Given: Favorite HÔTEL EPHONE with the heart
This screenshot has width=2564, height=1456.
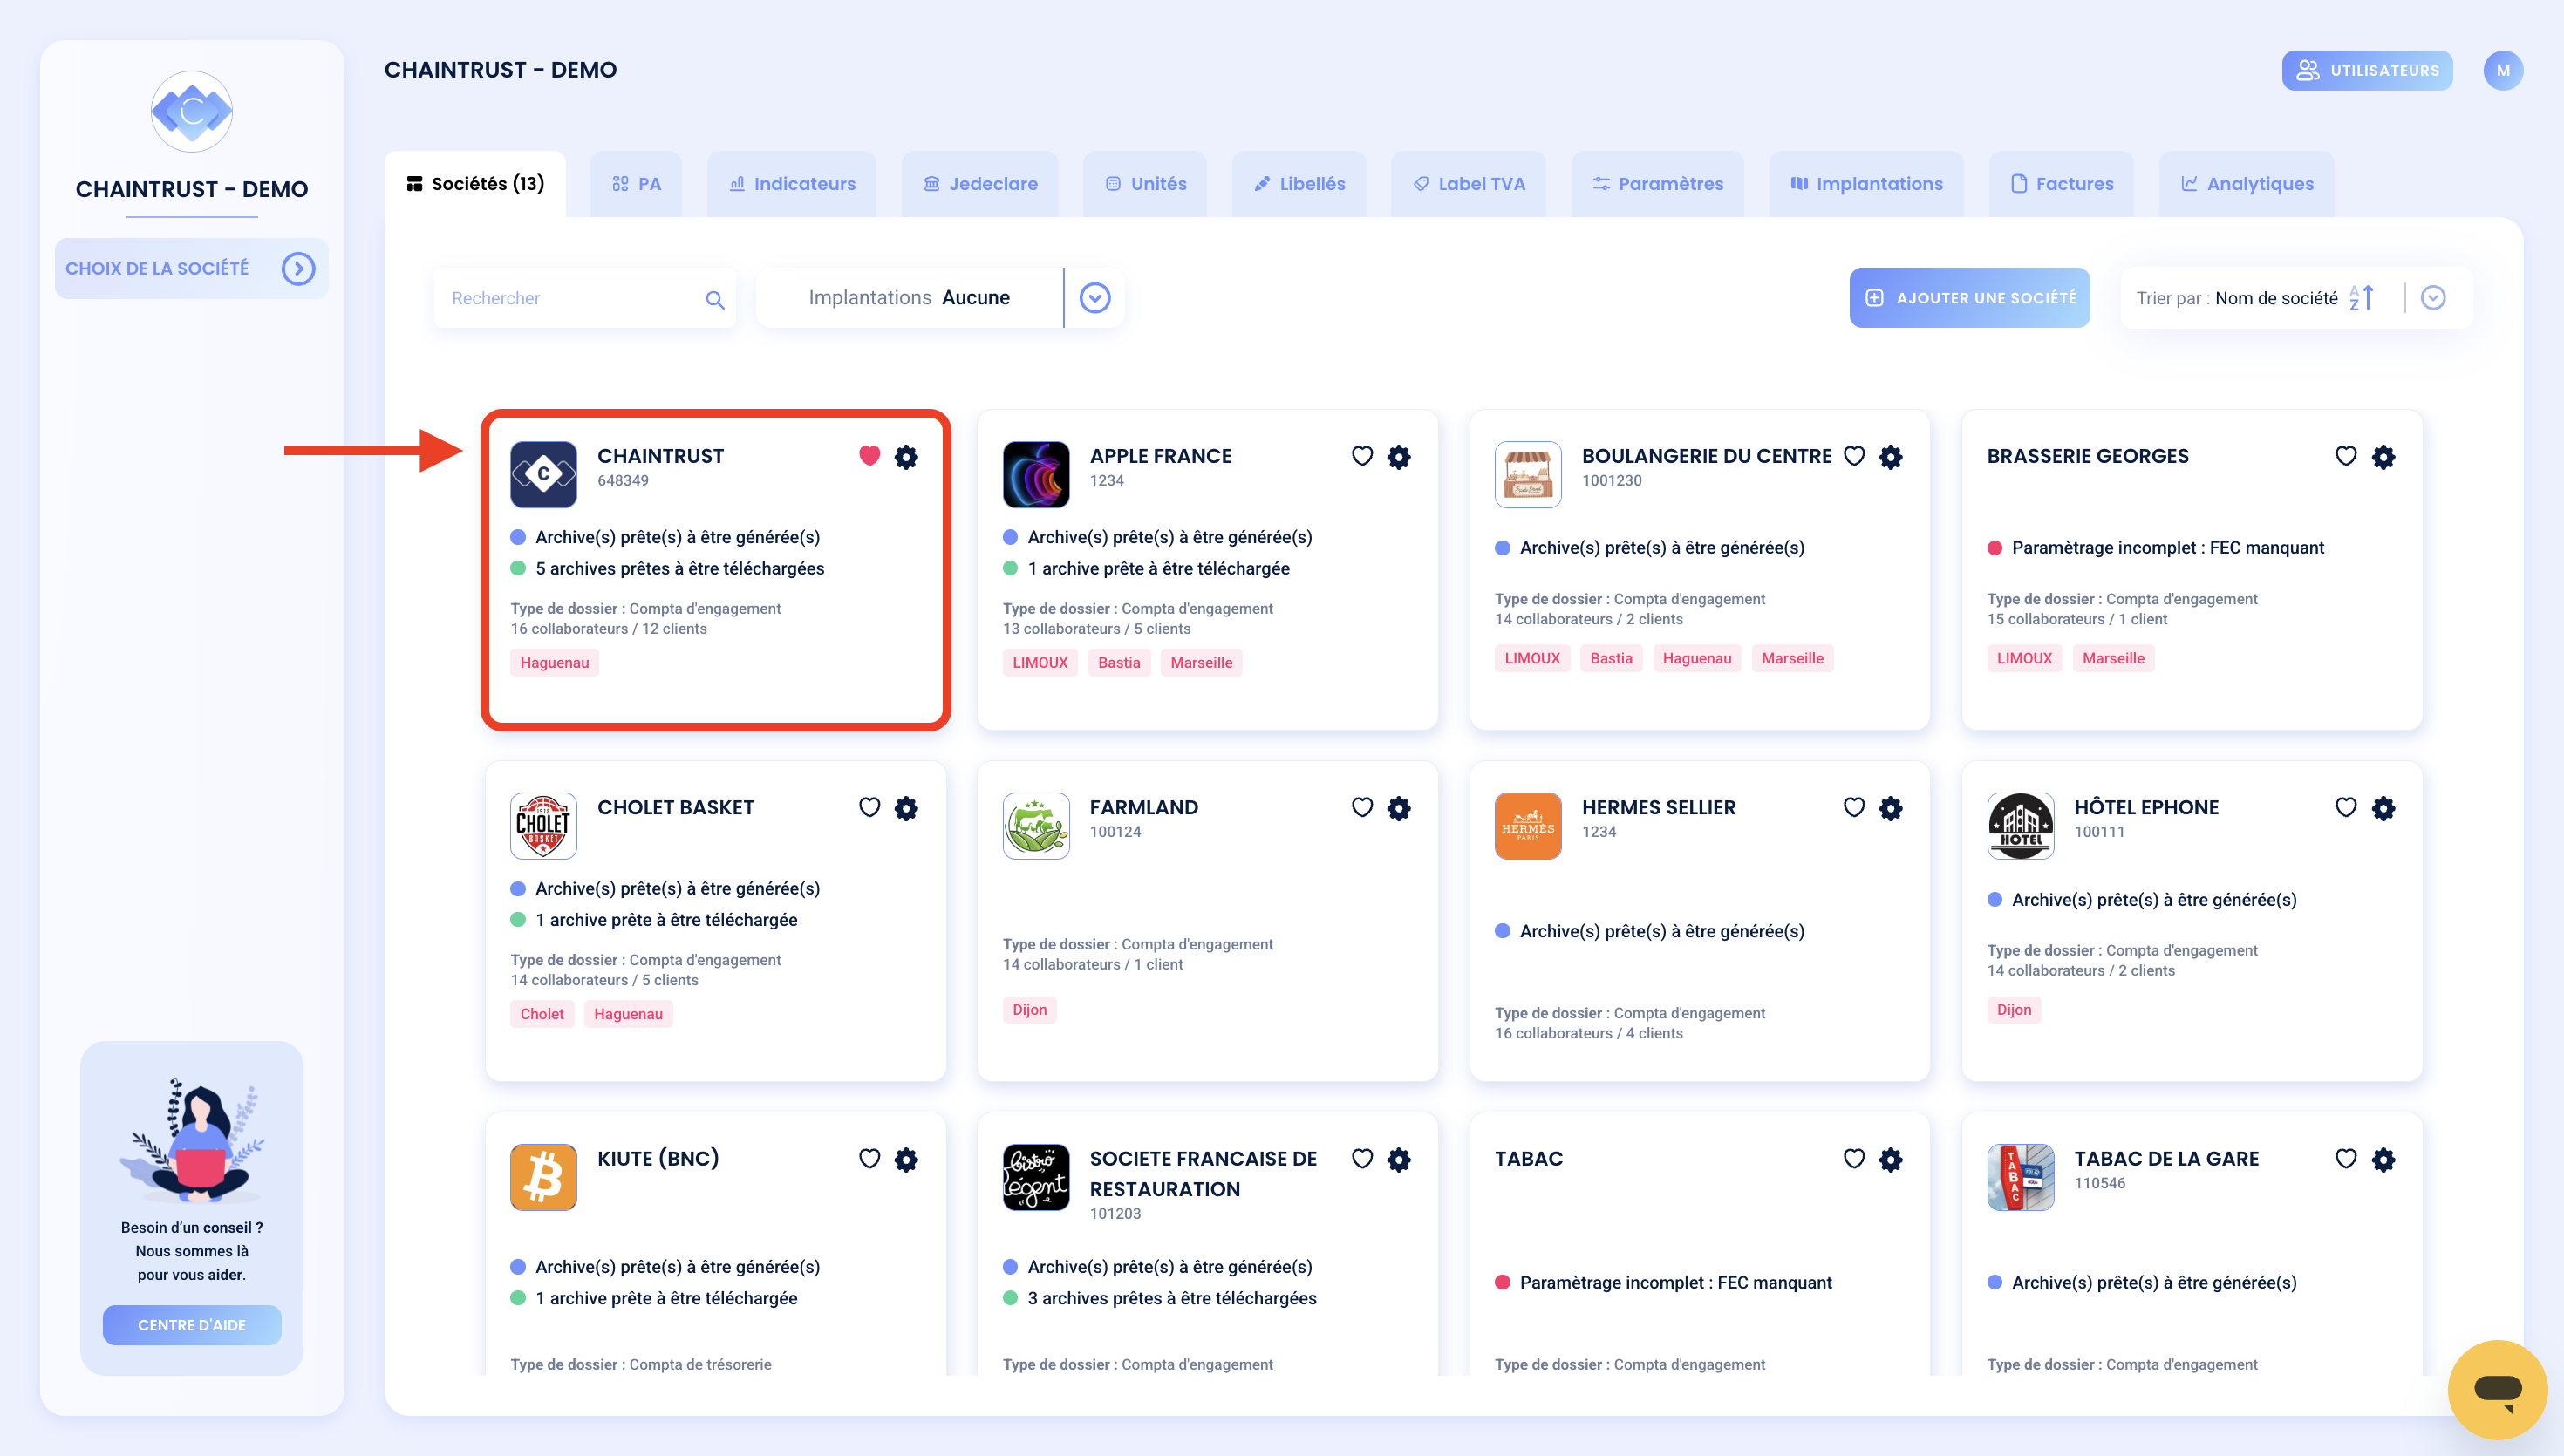Looking at the screenshot, I should (x=2346, y=807).
